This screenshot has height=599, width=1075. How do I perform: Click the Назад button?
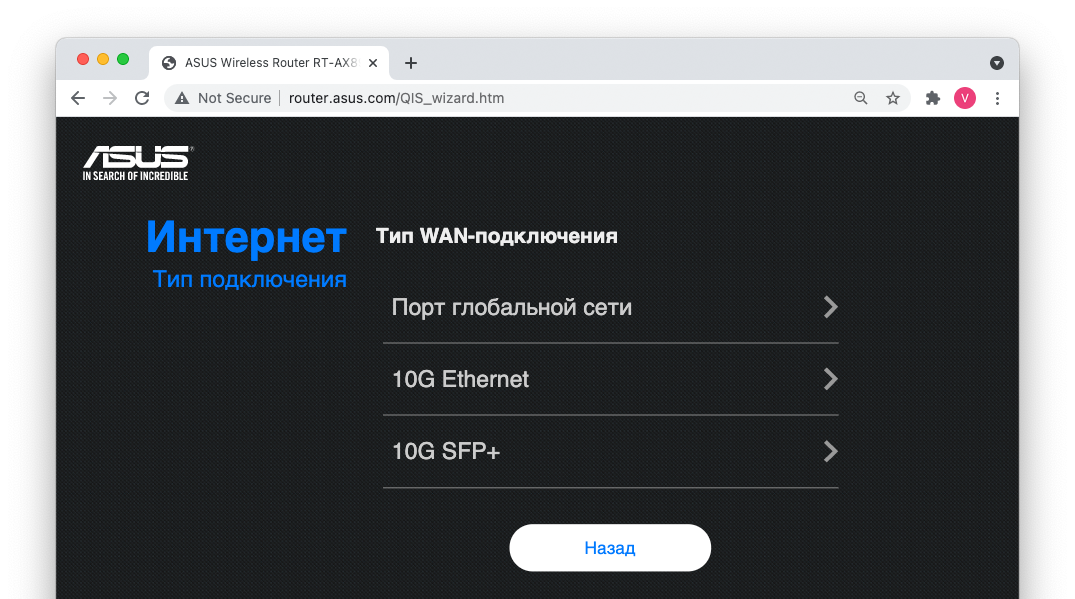point(610,548)
